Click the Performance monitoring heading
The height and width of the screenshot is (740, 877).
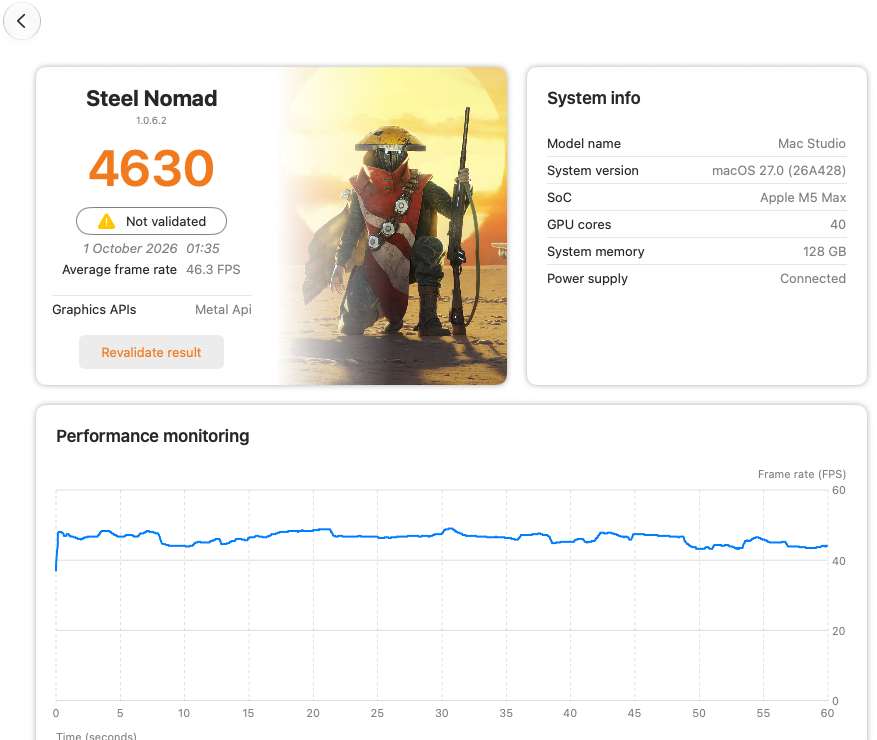pyautogui.click(x=153, y=436)
